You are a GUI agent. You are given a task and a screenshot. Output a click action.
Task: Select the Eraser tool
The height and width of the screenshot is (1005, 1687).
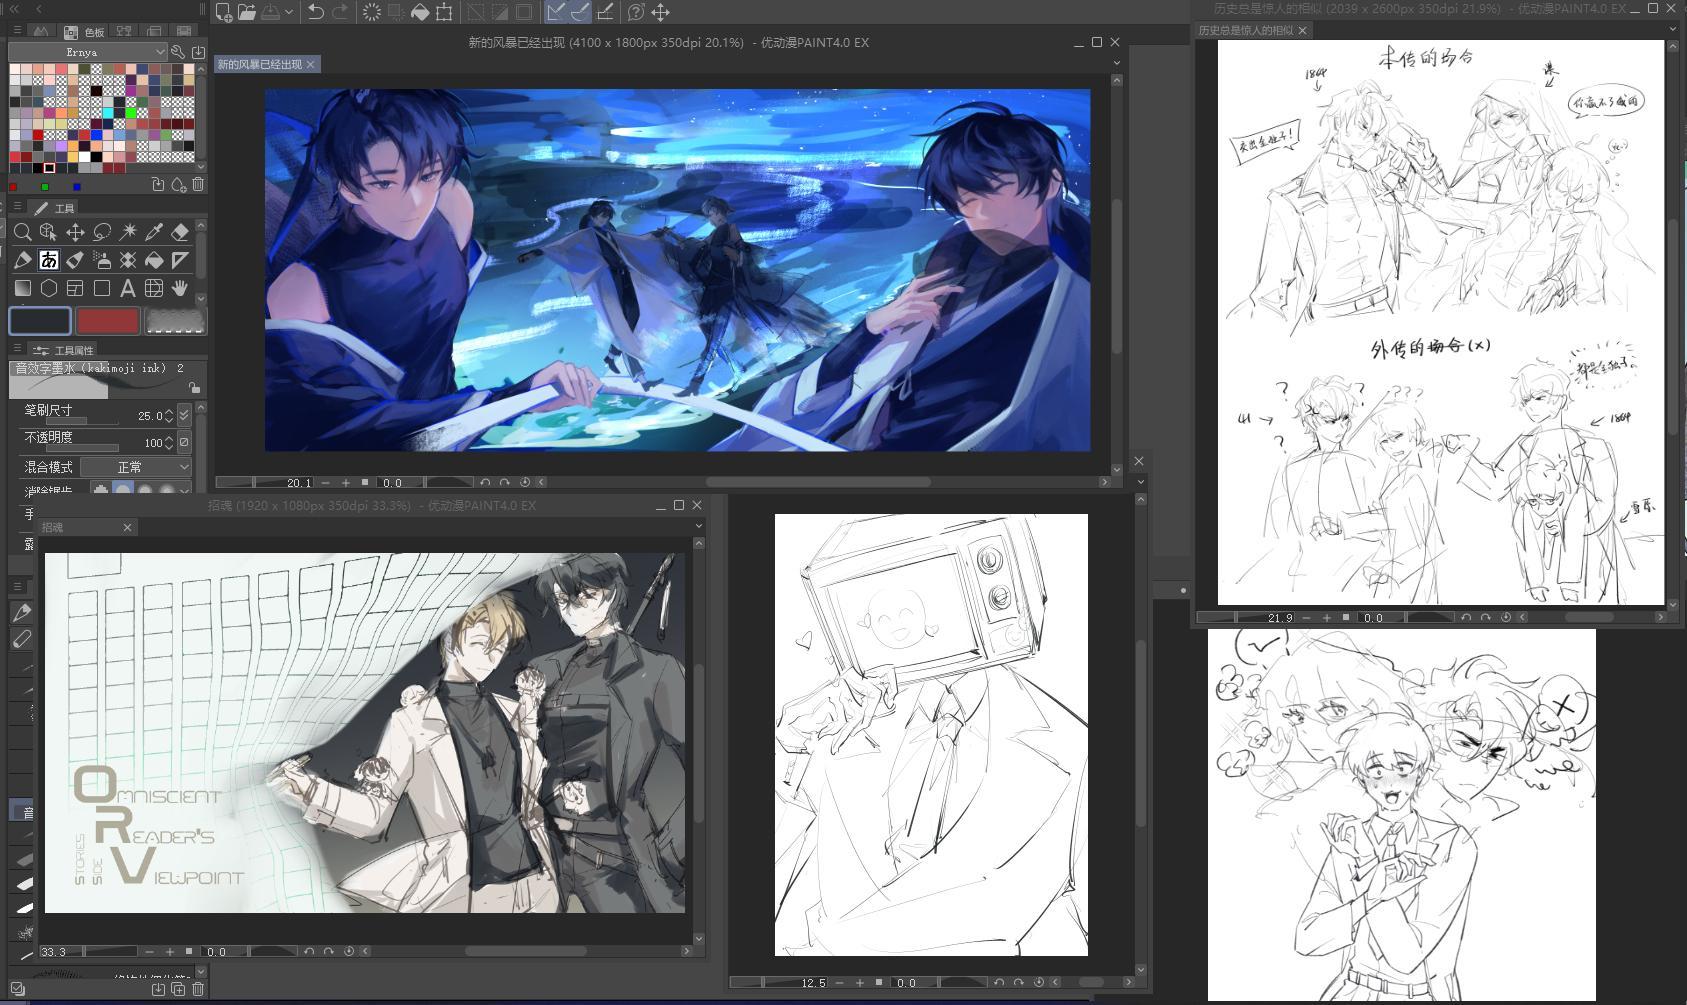[x=180, y=232]
